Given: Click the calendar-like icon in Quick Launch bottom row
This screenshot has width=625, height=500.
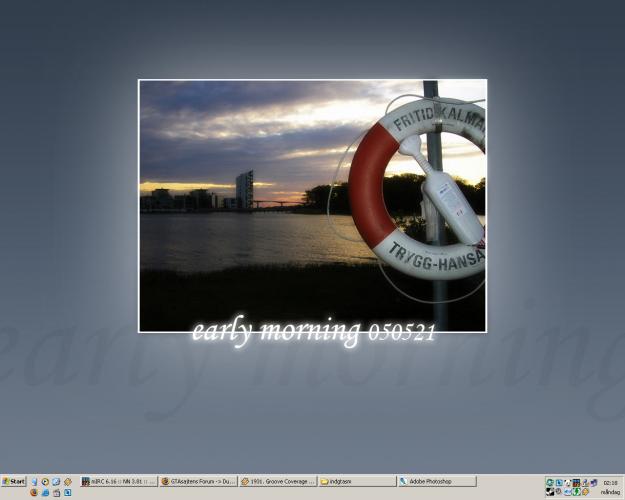Looking at the screenshot, I should point(56,492).
